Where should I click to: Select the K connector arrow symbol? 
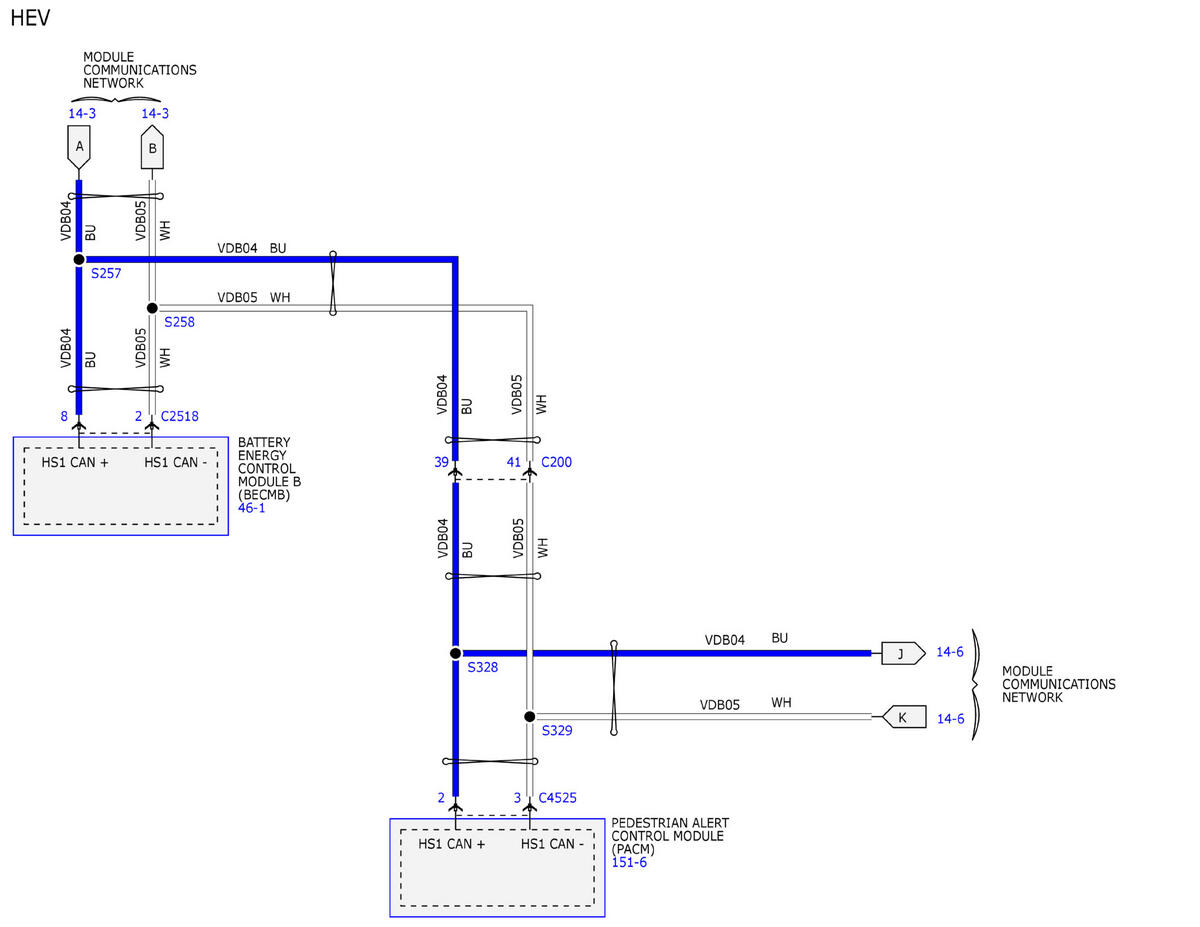[904, 717]
